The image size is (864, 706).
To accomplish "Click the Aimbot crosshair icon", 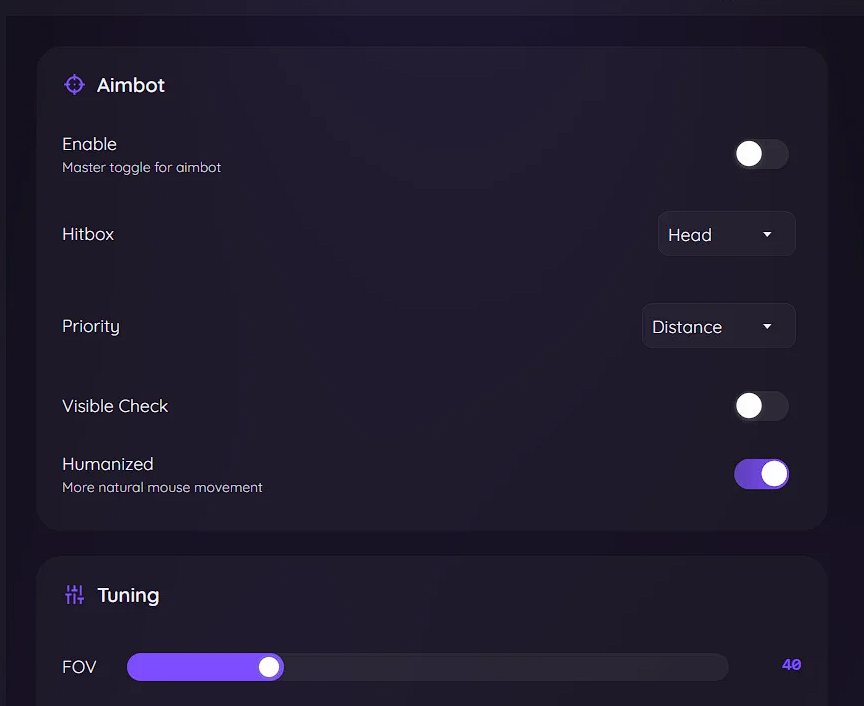I will pyautogui.click(x=74, y=85).
